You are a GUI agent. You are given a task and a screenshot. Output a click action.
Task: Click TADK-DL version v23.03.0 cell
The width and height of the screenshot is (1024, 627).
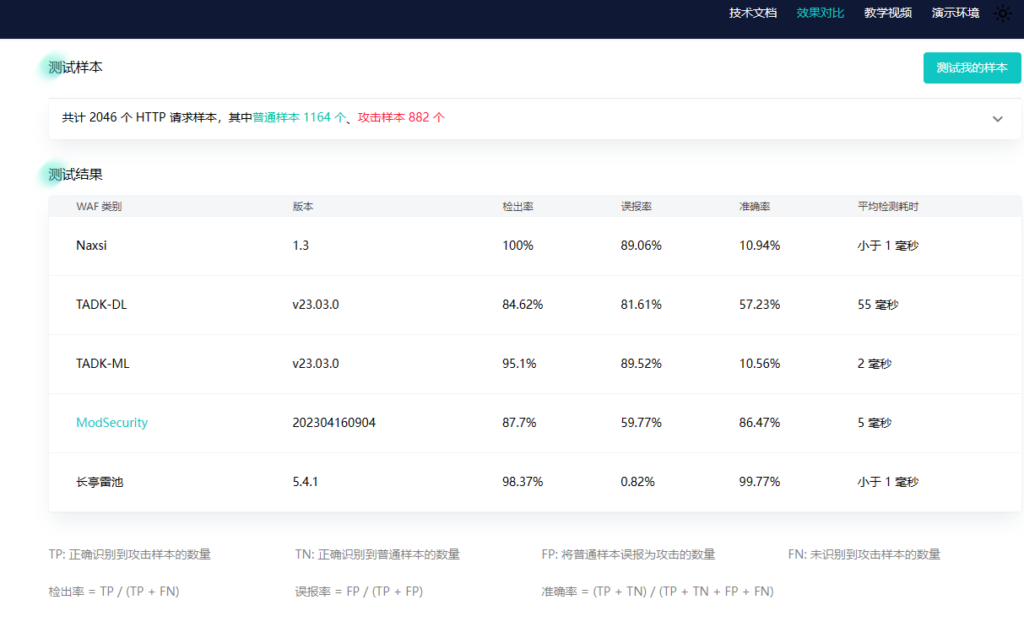coord(315,304)
